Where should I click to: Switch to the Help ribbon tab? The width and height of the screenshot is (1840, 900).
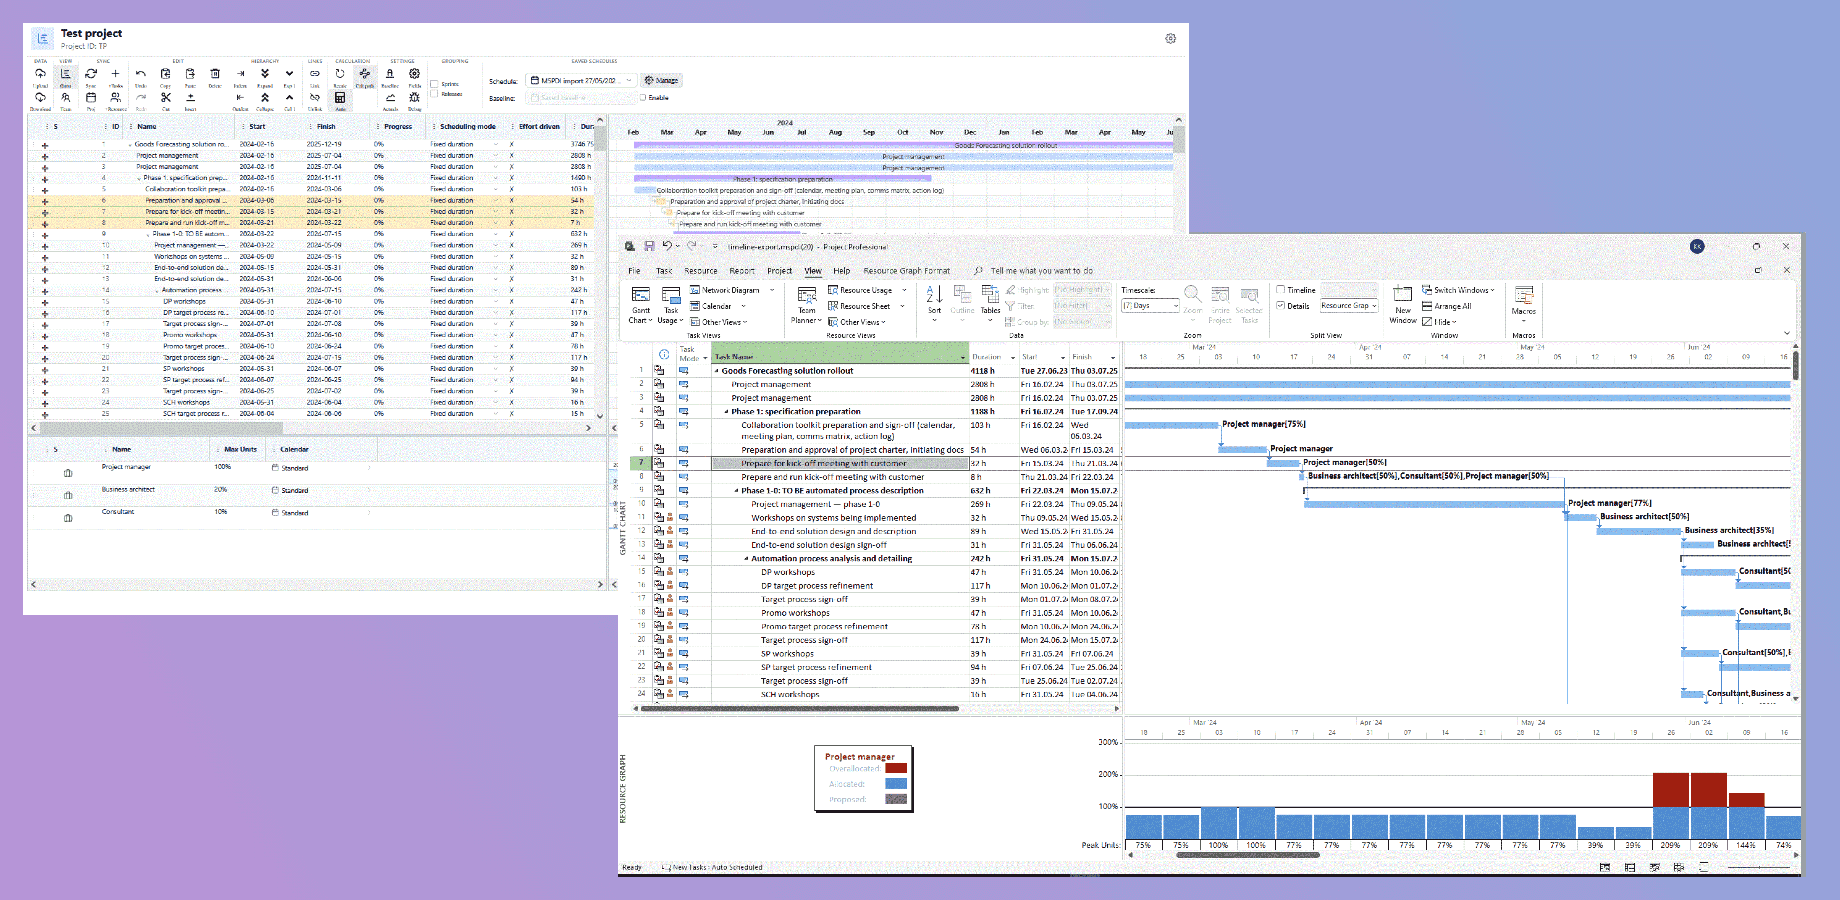point(842,271)
